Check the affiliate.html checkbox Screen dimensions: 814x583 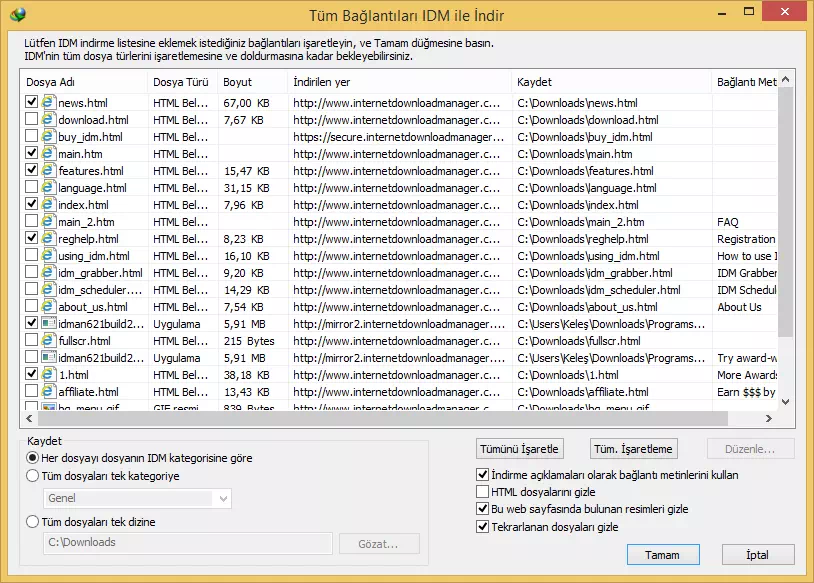tap(31, 391)
